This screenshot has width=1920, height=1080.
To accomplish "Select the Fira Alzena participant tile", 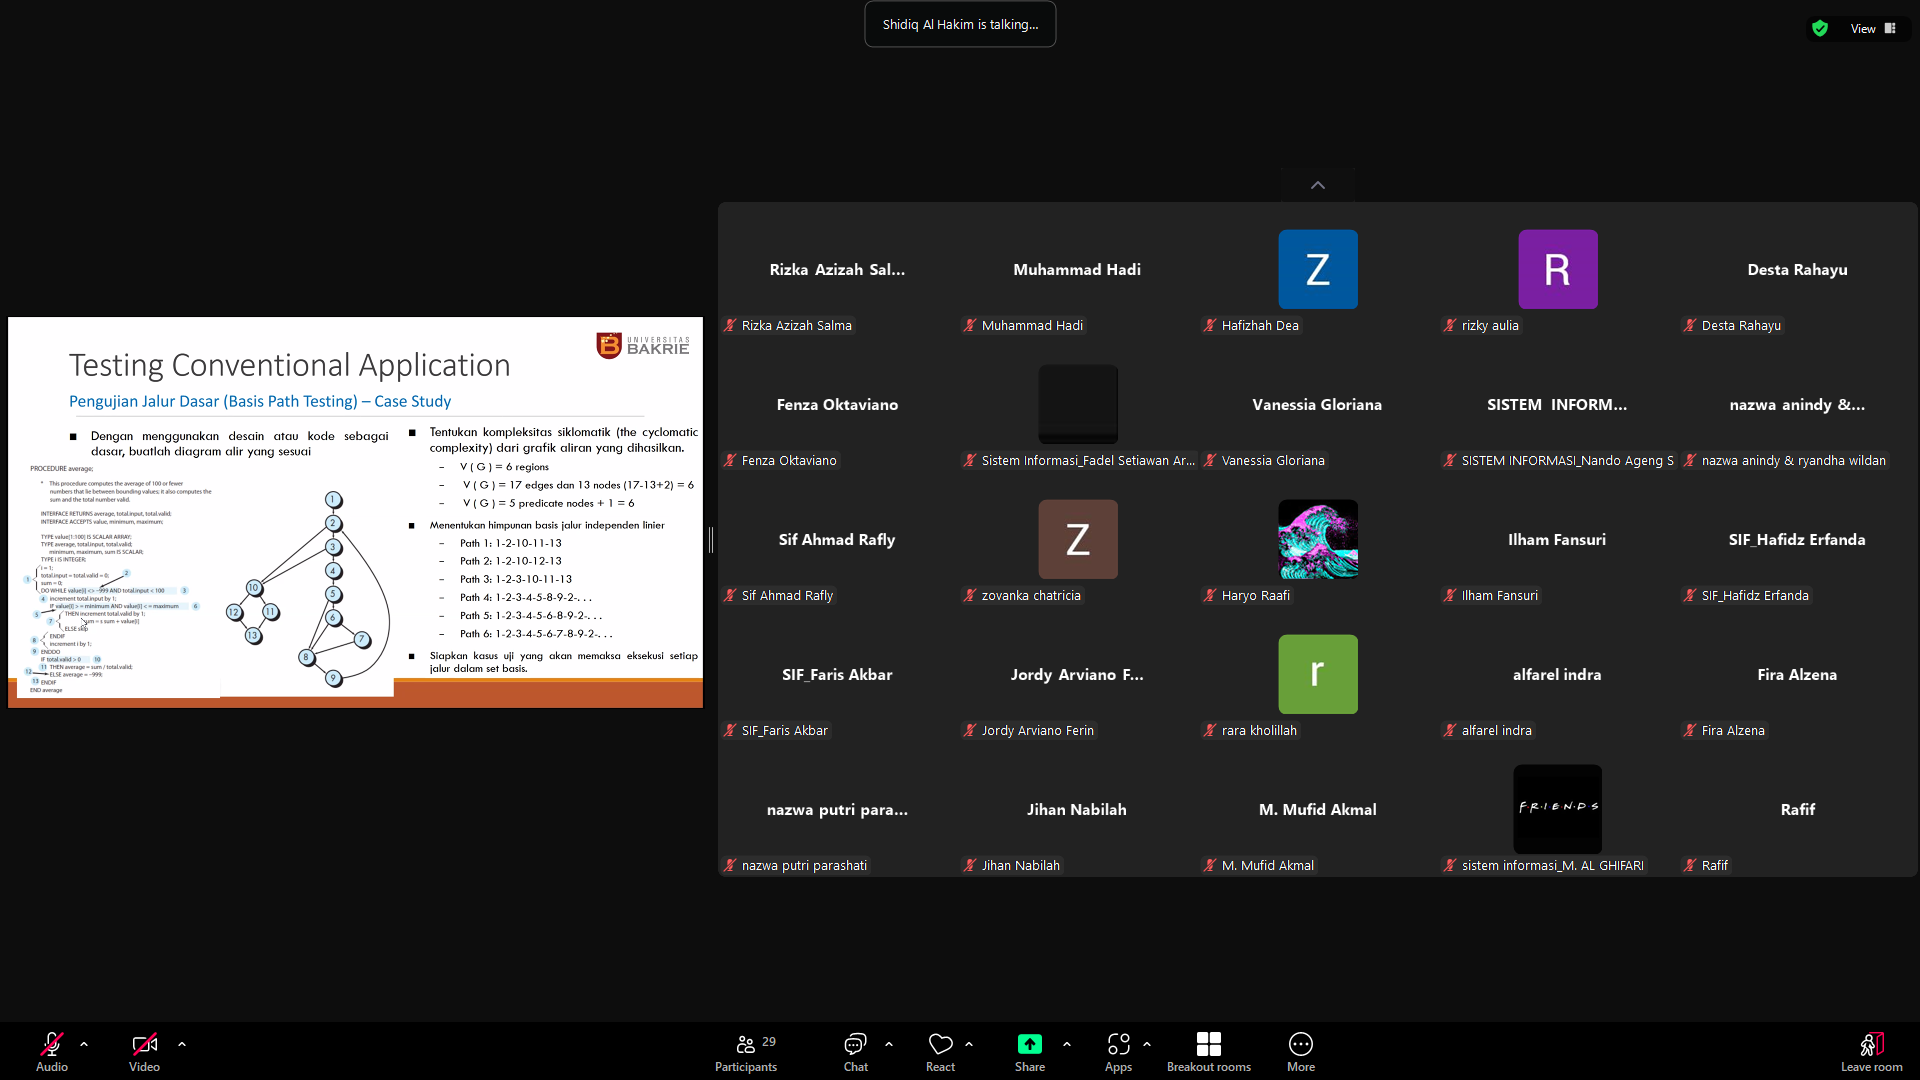I will (x=1797, y=675).
